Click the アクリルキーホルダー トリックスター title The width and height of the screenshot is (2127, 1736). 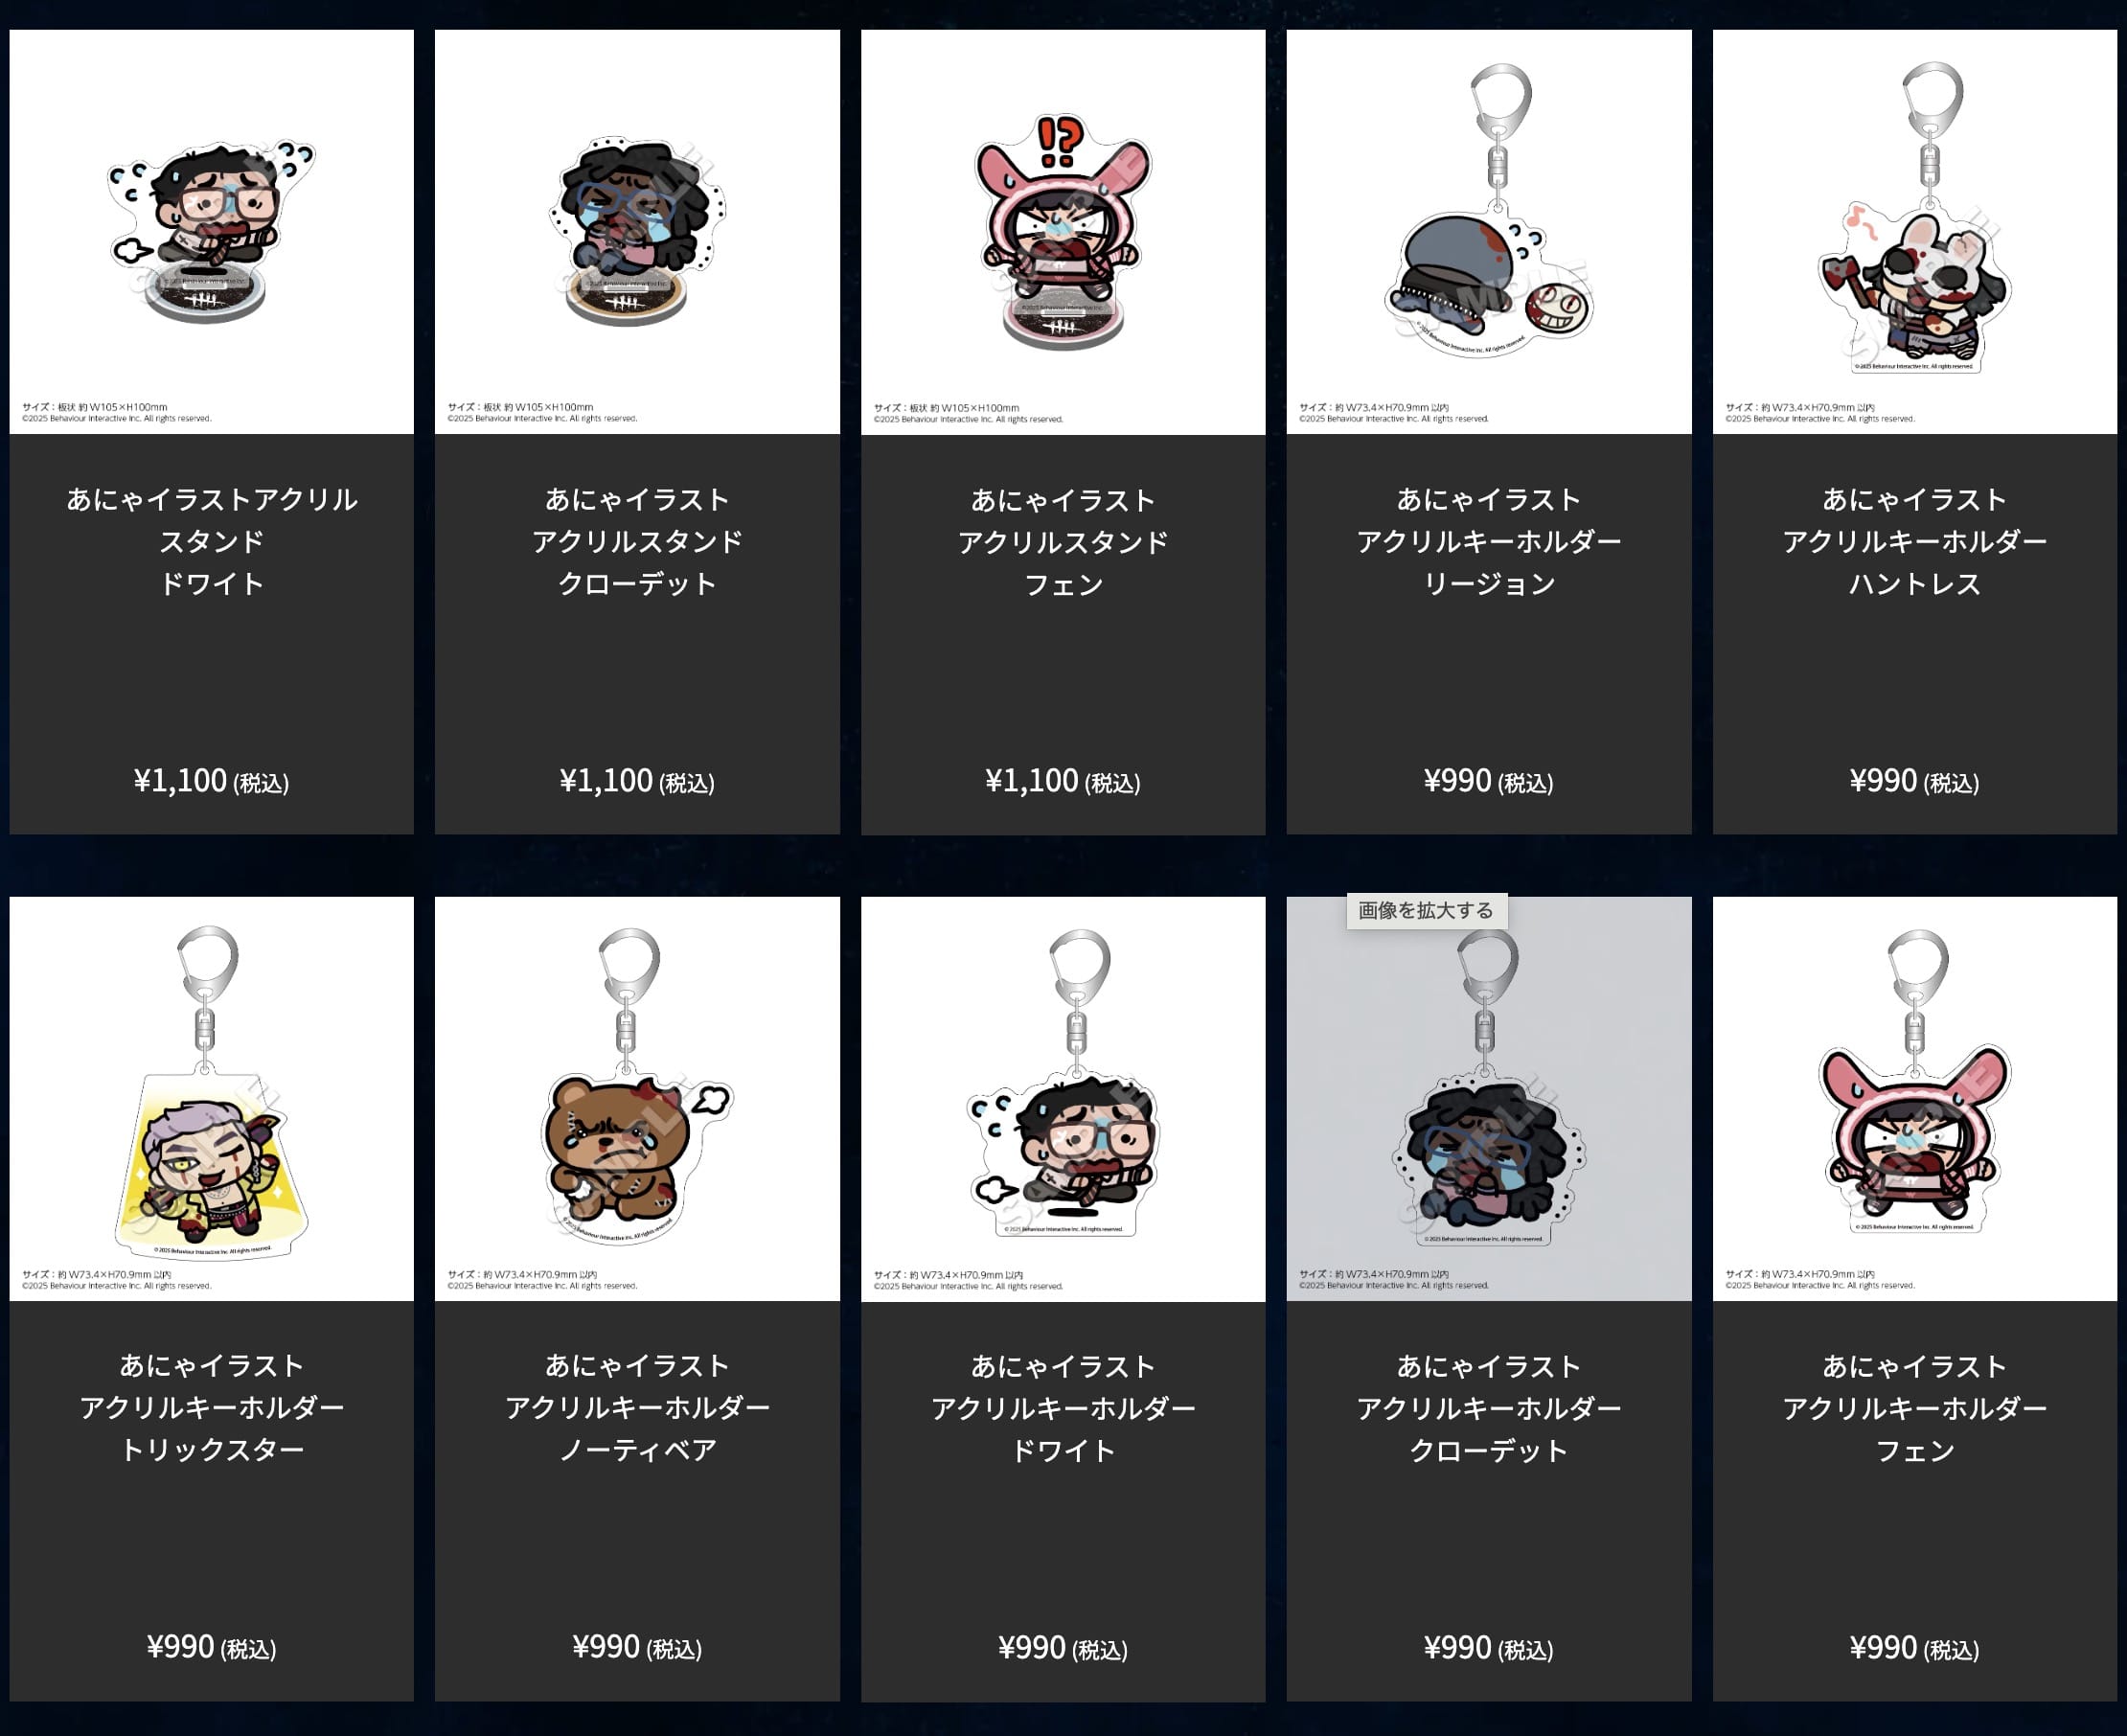[211, 1407]
